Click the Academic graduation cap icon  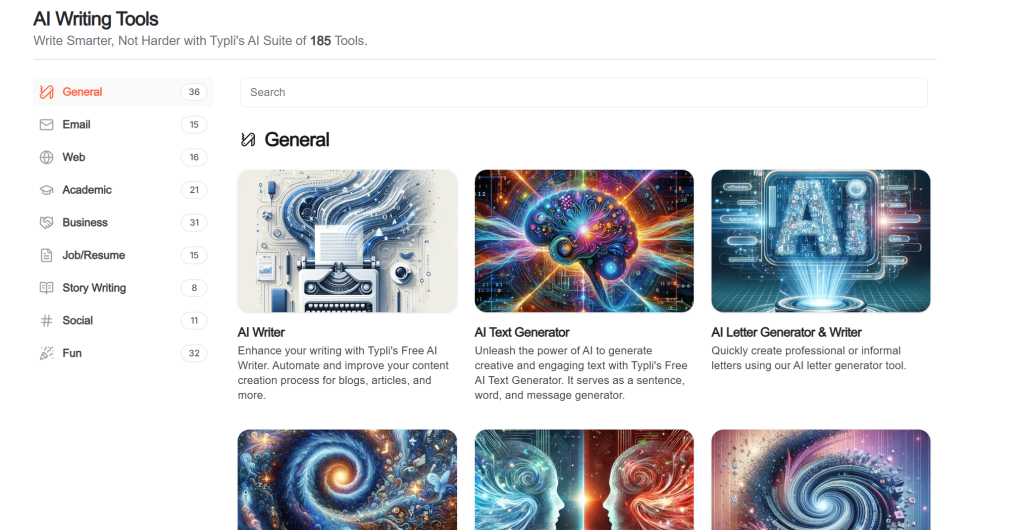pos(46,190)
